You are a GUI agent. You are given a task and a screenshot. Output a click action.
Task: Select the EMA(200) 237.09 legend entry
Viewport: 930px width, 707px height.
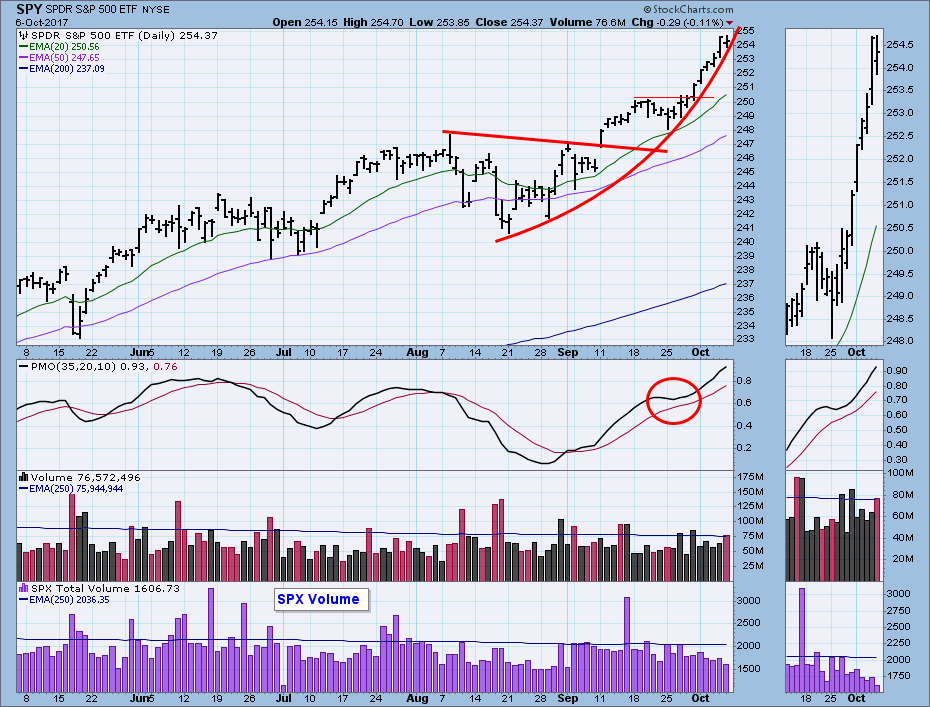(62, 69)
